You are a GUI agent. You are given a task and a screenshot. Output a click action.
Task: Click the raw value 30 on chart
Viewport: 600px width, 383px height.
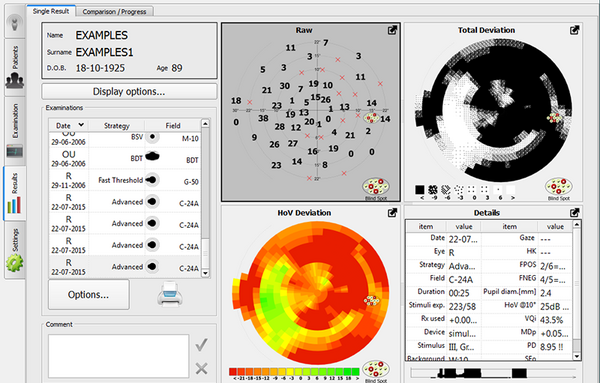point(284,86)
